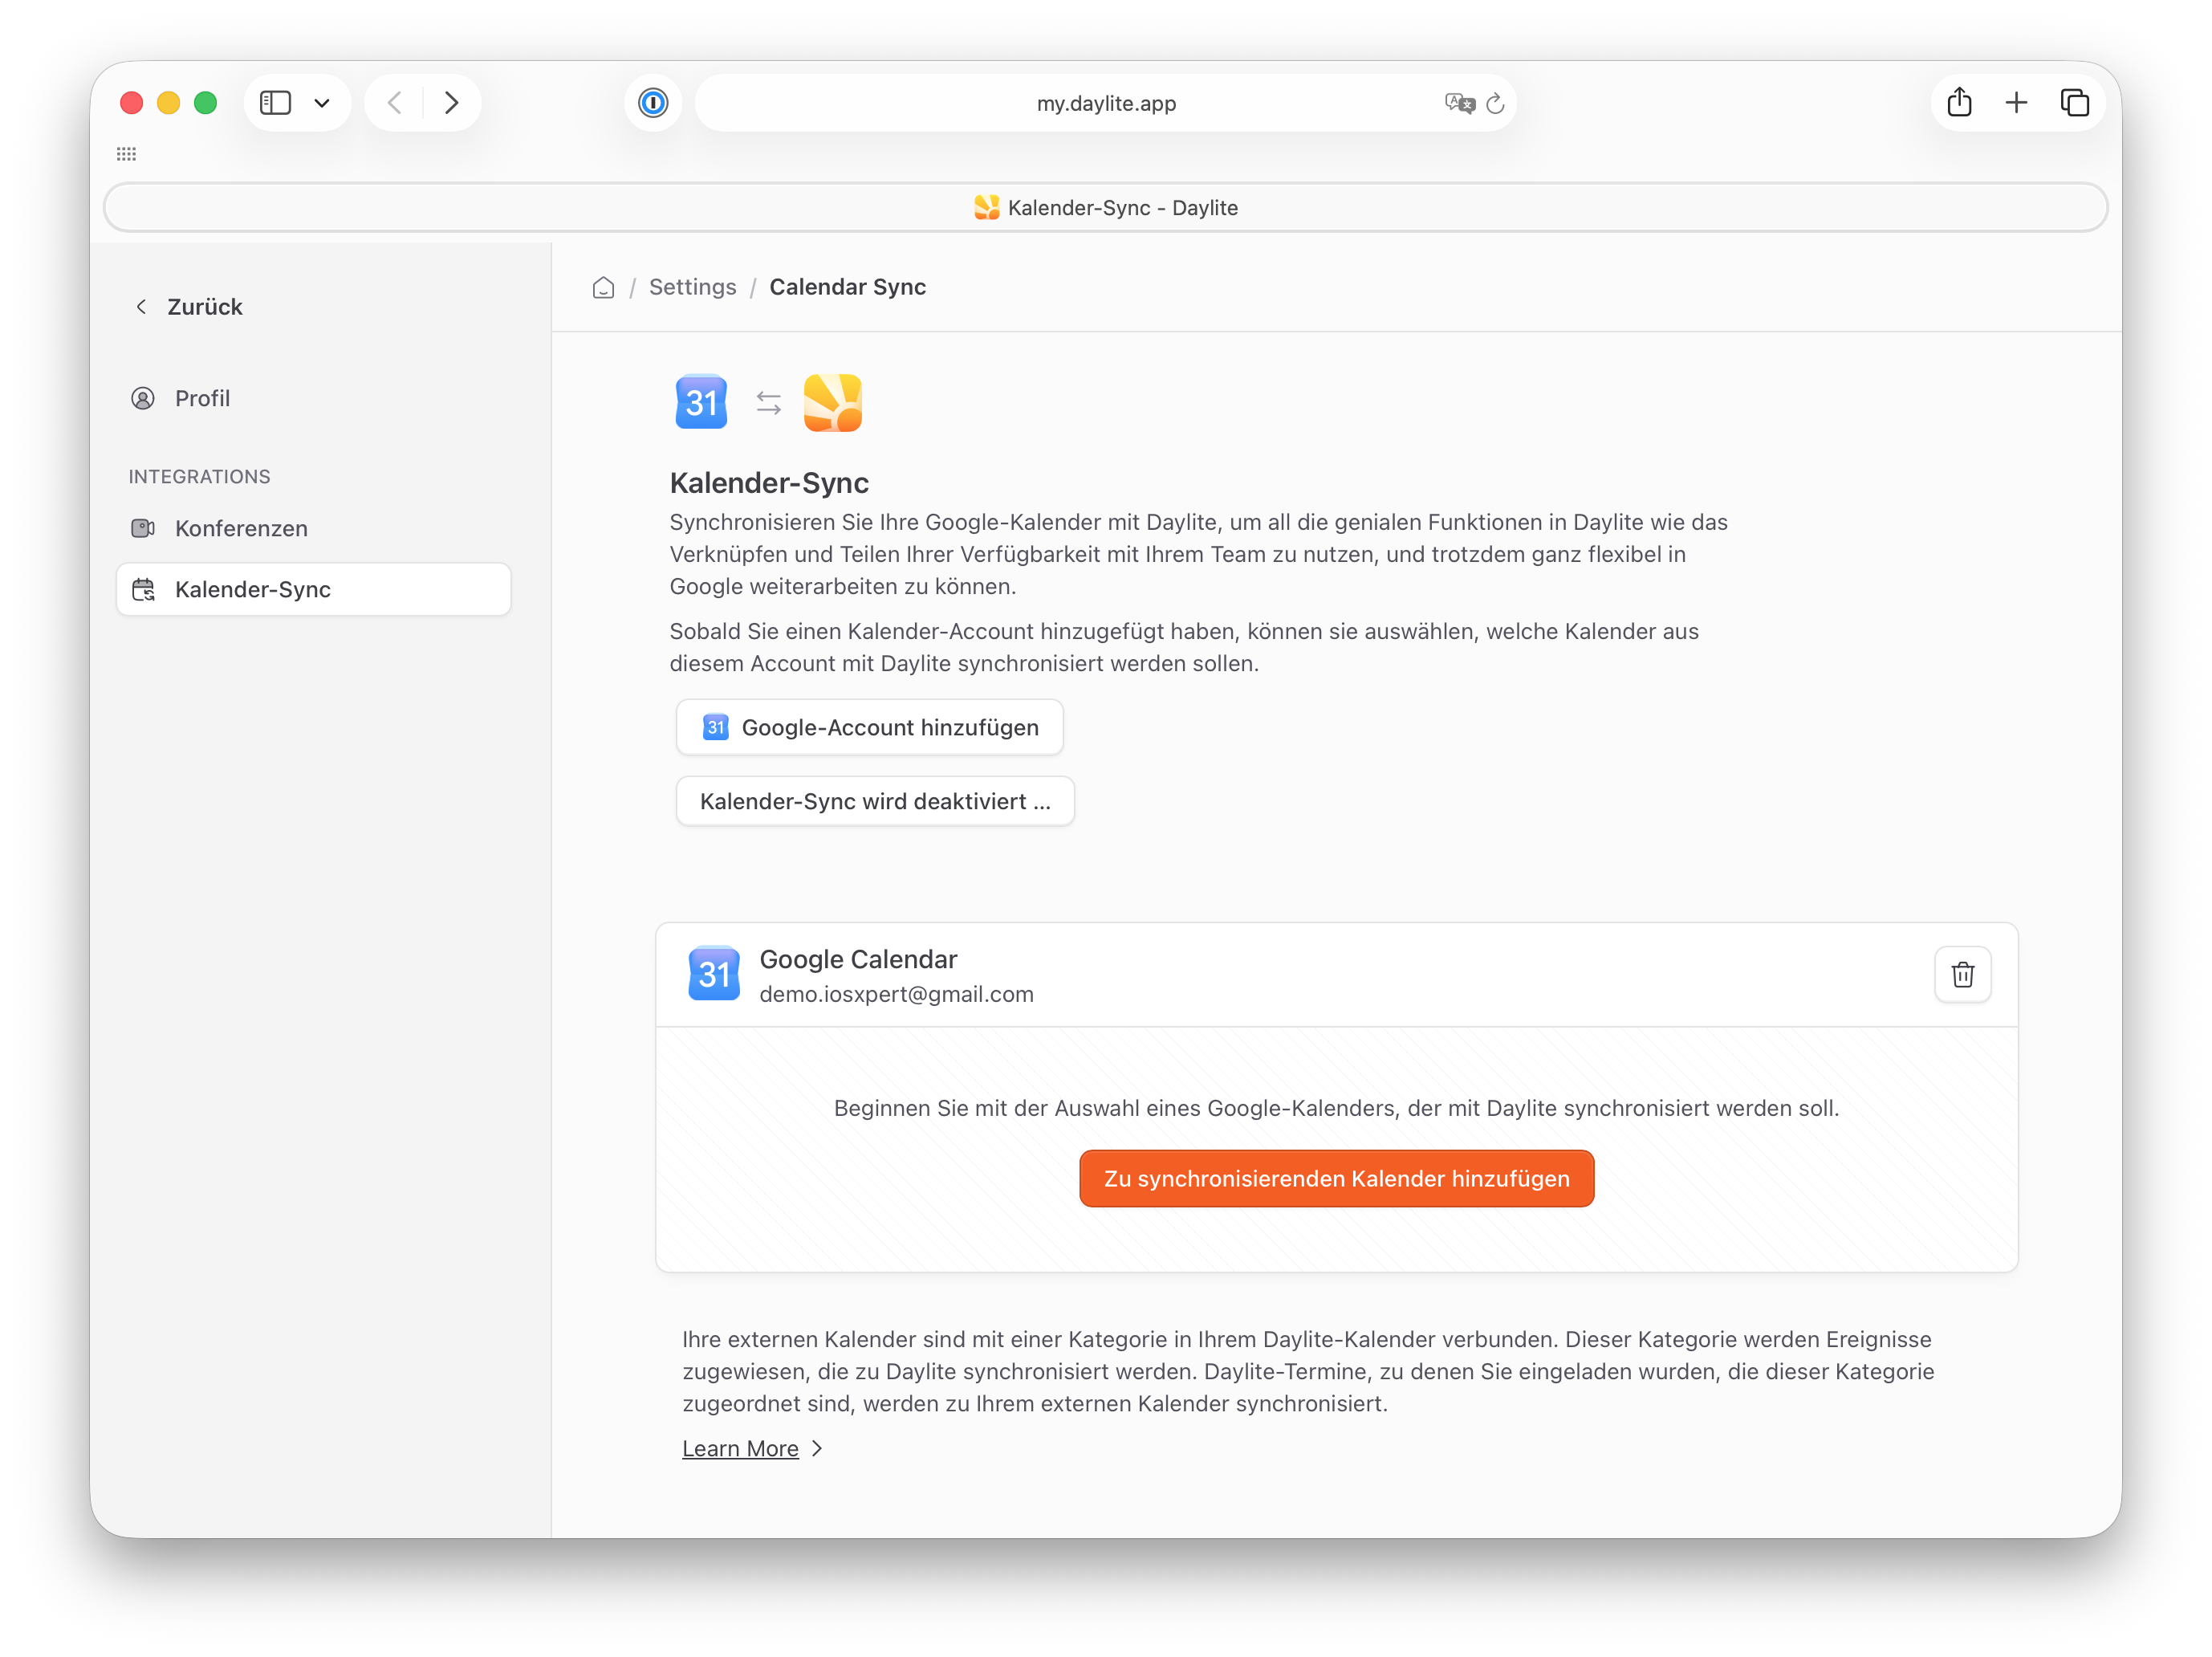
Task: Reload the page with refresh icon
Action: (x=1495, y=104)
